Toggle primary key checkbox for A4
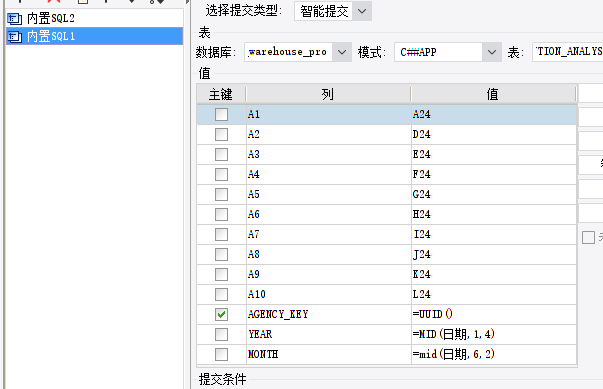603x389 pixels. [x=221, y=174]
